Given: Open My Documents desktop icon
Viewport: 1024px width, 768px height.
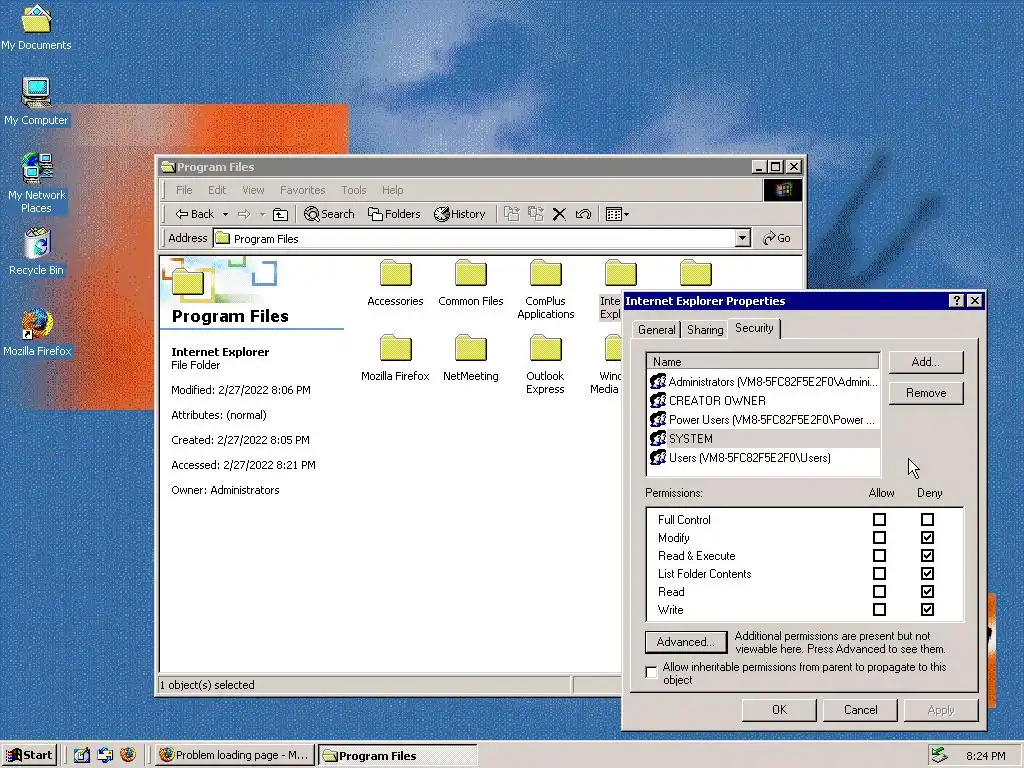Looking at the screenshot, I should tap(36, 27).
